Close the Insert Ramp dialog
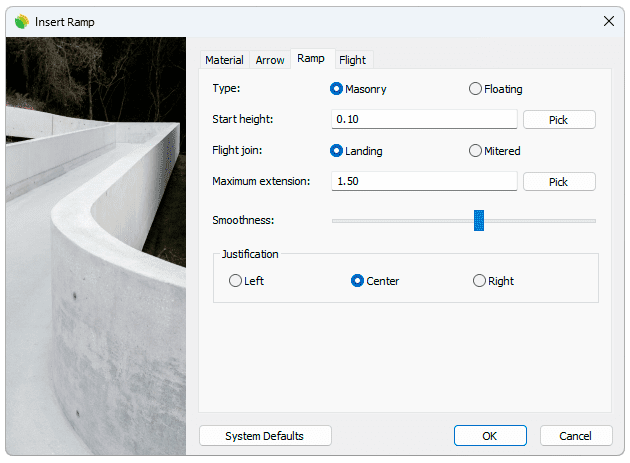This screenshot has width=630, height=463. (x=608, y=20)
